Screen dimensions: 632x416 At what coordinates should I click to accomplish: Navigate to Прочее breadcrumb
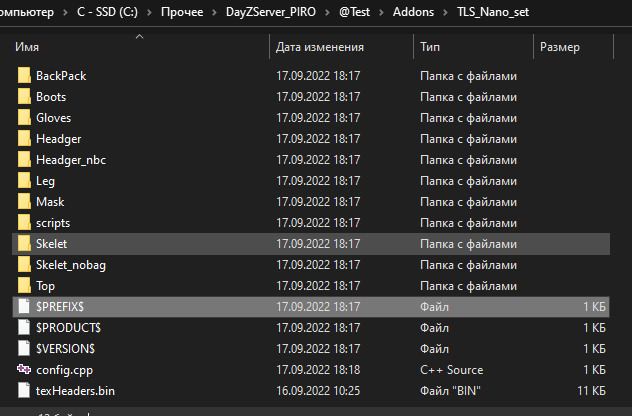[182, 12]
